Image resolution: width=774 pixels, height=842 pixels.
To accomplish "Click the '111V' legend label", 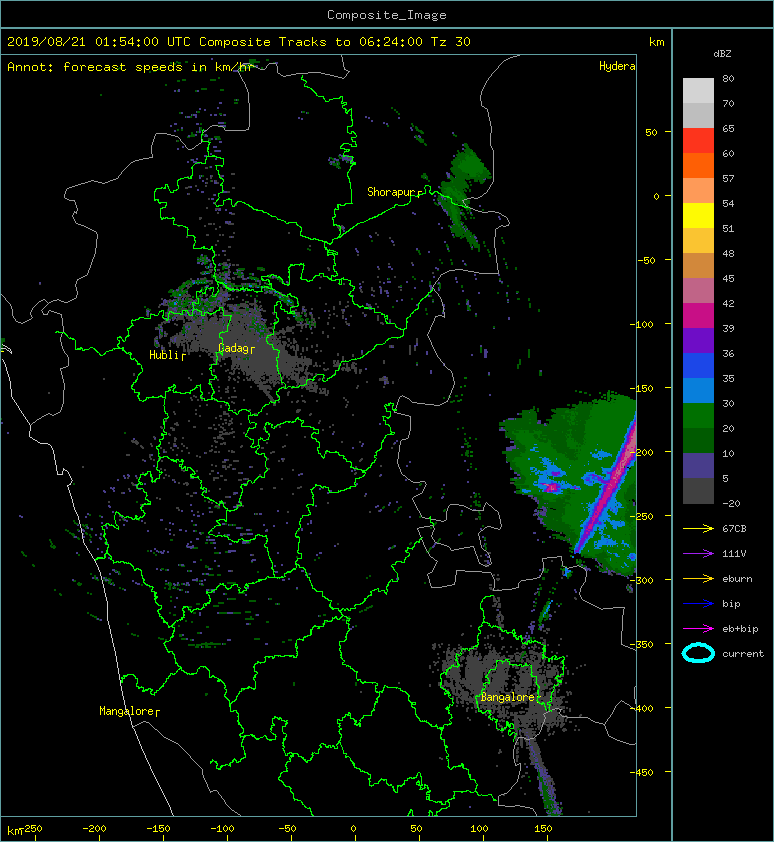I will click(x=734, y=554).
